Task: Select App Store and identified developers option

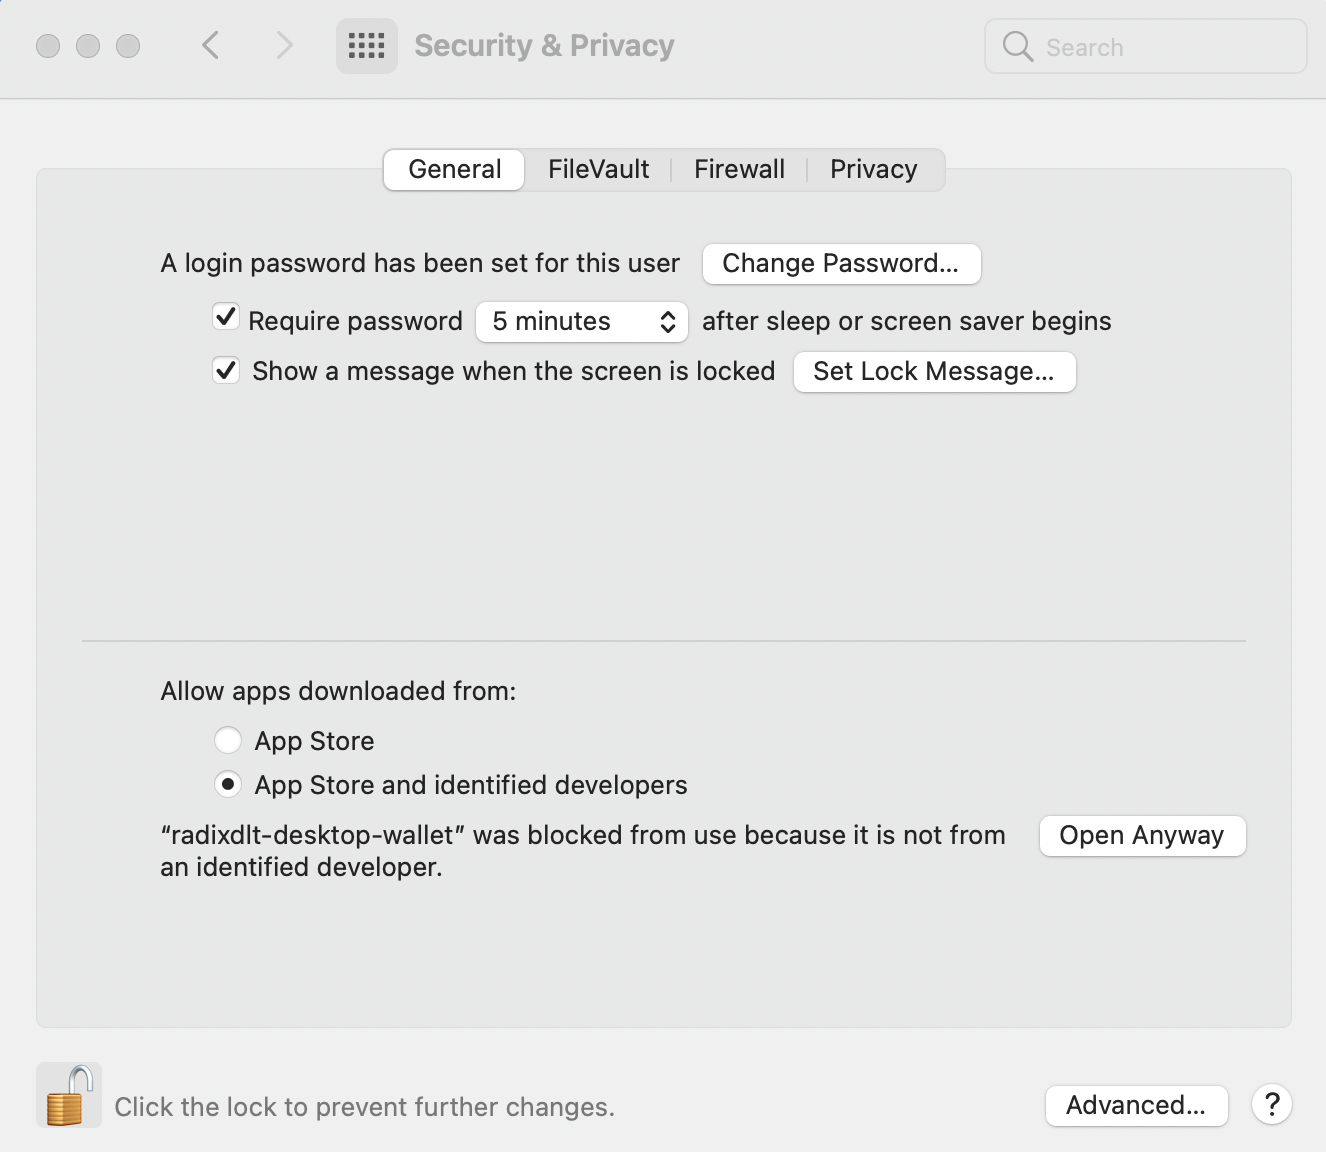Action: [x=228, y=785]
